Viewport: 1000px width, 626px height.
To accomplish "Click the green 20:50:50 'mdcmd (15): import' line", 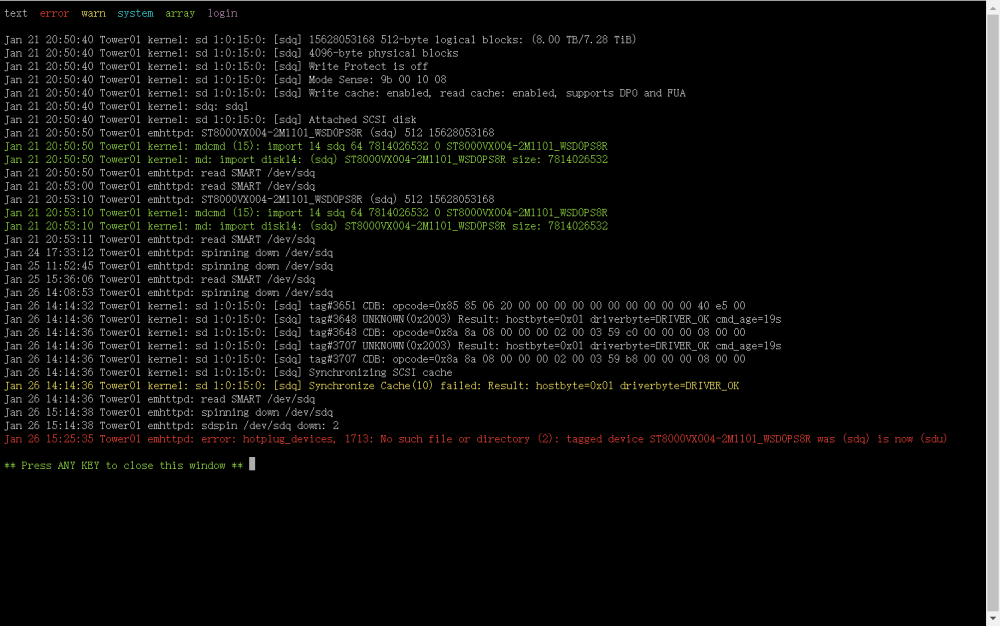I will 306,146.
